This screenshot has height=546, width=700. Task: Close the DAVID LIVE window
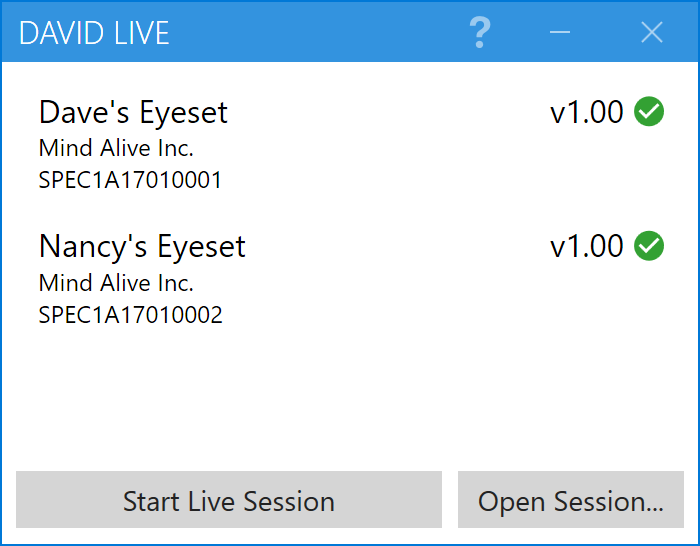click(652, 33)
